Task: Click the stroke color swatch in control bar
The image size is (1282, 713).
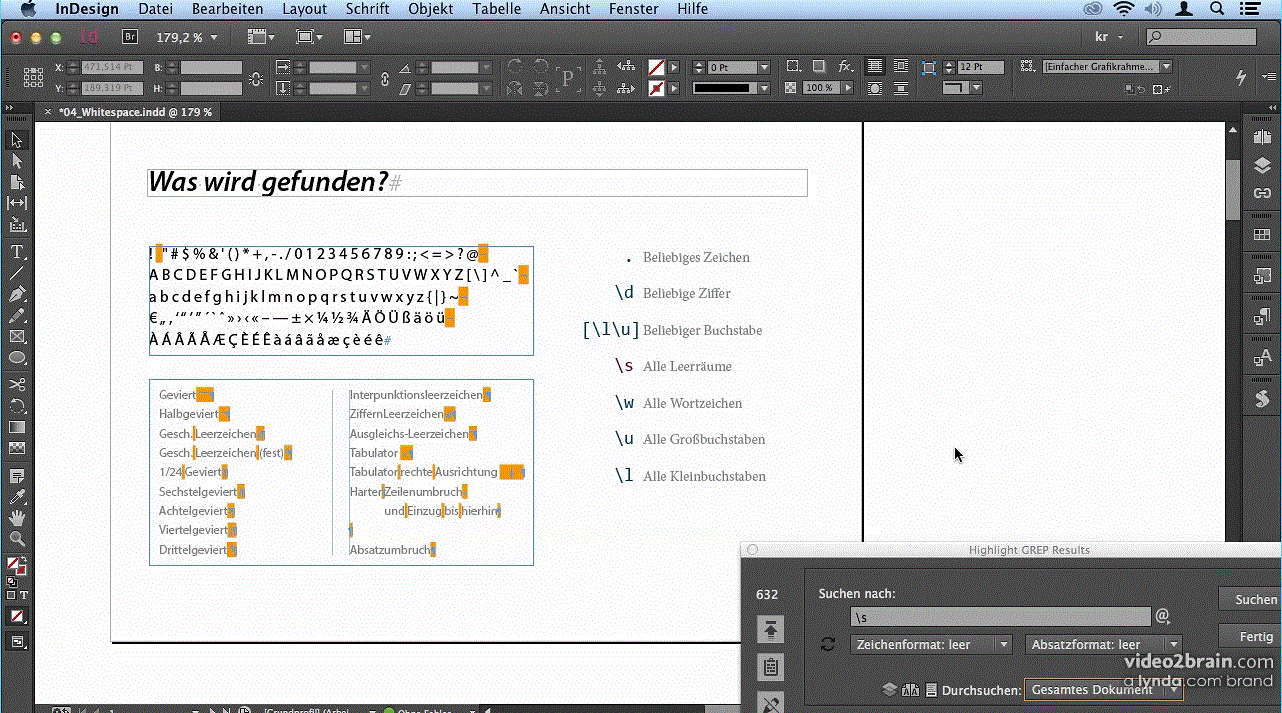Action: pyautogui.click(x=656, y=88)
